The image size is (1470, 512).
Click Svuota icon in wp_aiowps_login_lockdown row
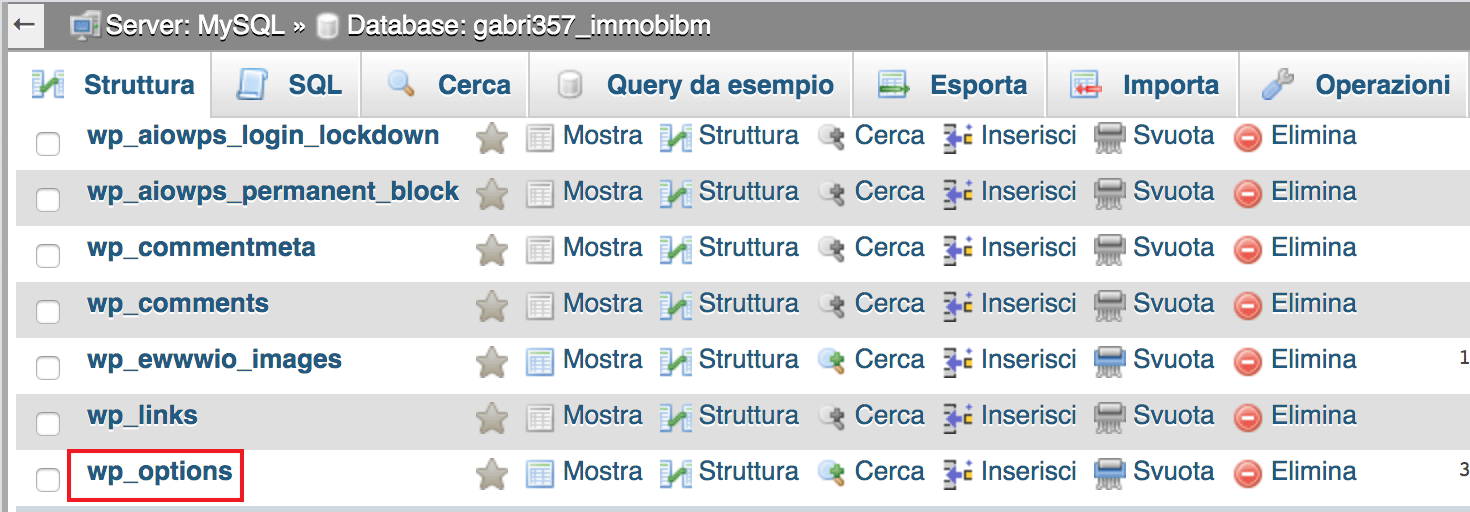(x=1109, y=136)
